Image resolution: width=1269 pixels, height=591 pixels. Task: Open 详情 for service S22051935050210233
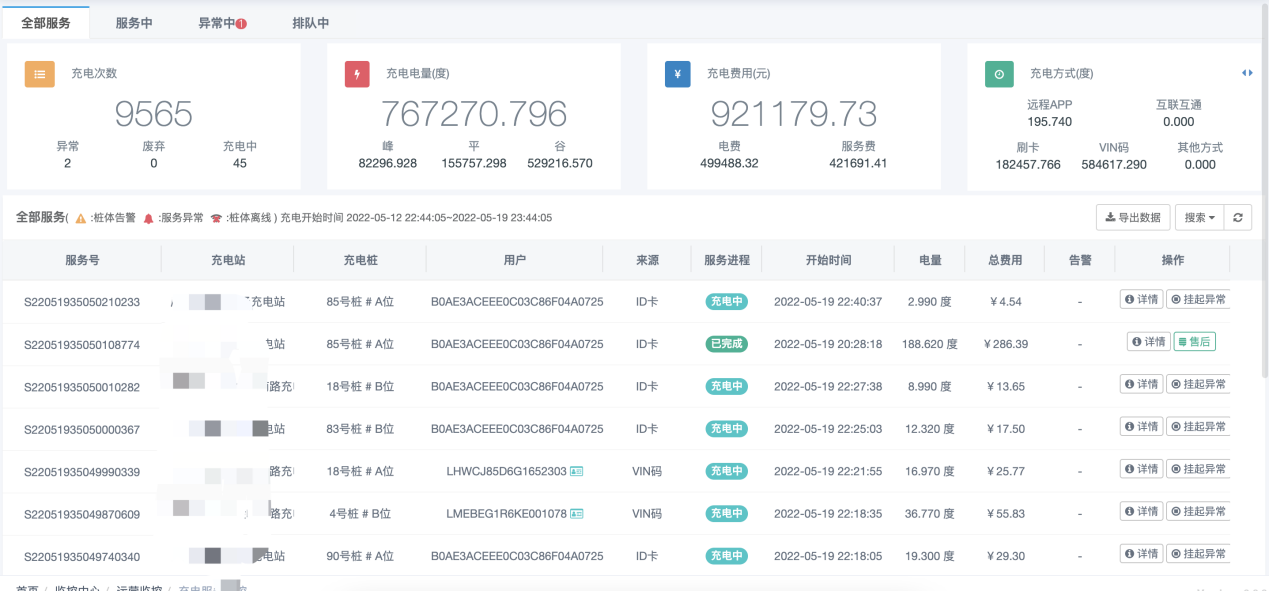(1141, 299)
